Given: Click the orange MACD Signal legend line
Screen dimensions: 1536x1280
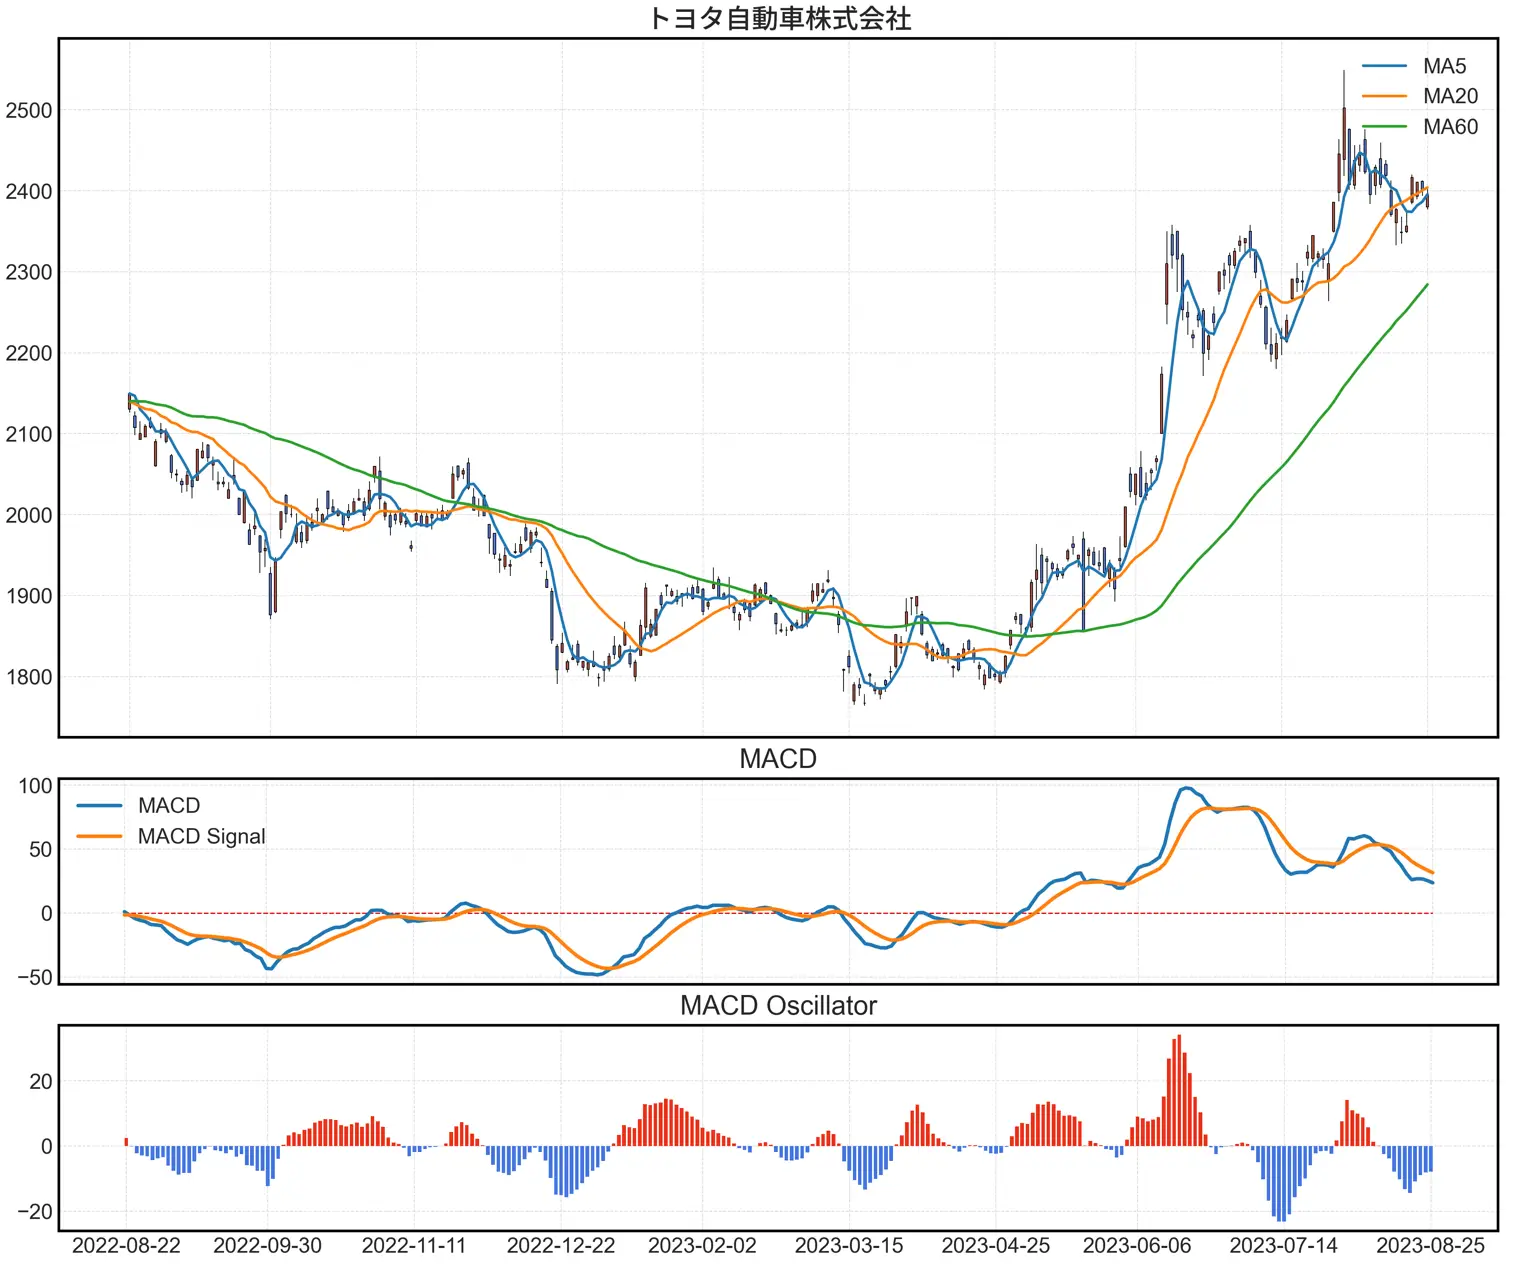Looking at the screenshot, I should 99,837.
